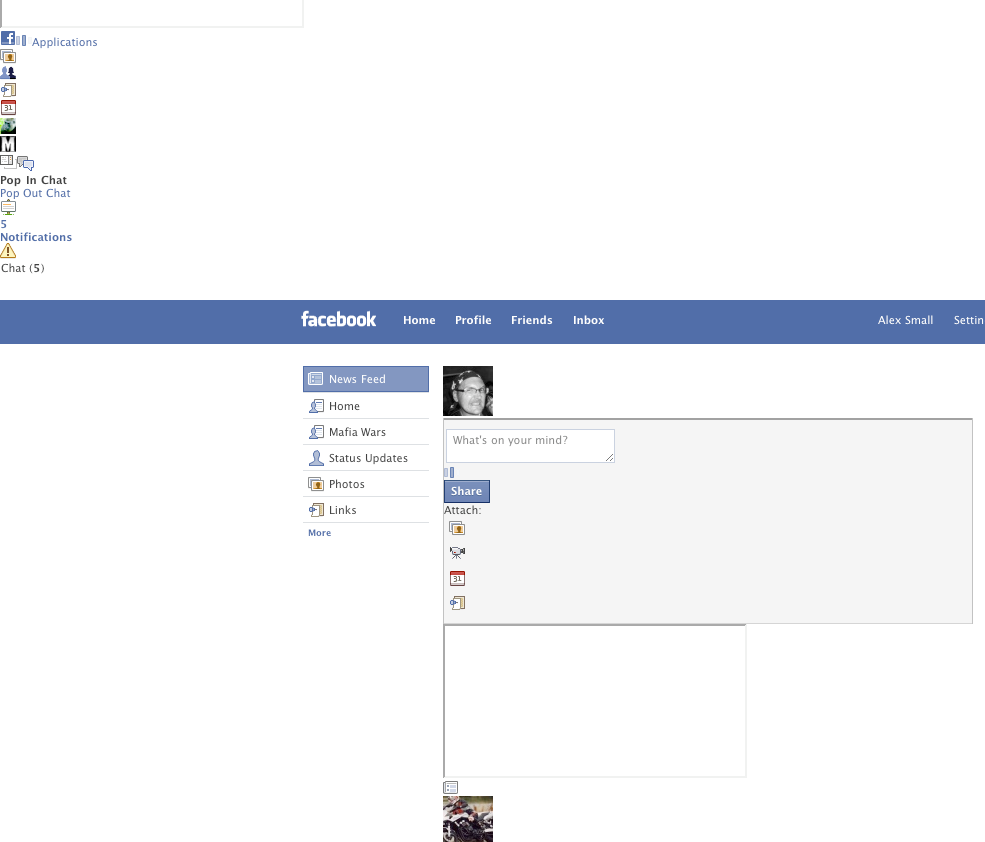The height and width of the screenshot is (842, 985).
Task: Click the Groups two-people icon
Action: [8, 73]
